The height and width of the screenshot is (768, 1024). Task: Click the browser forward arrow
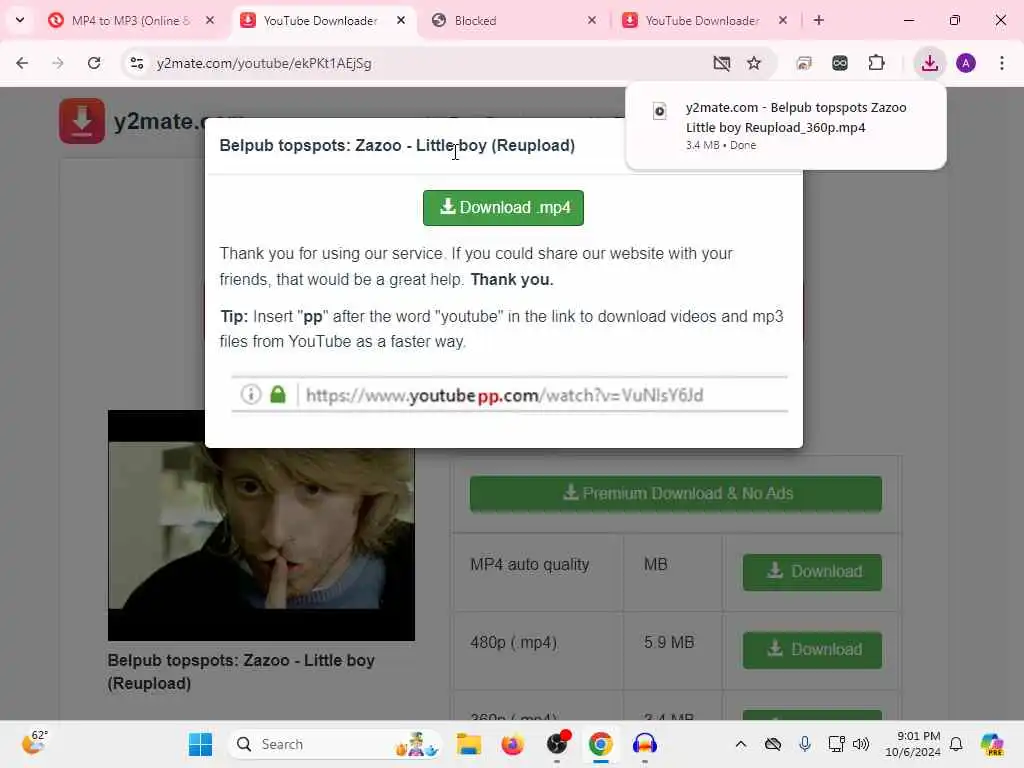[58, 63]
